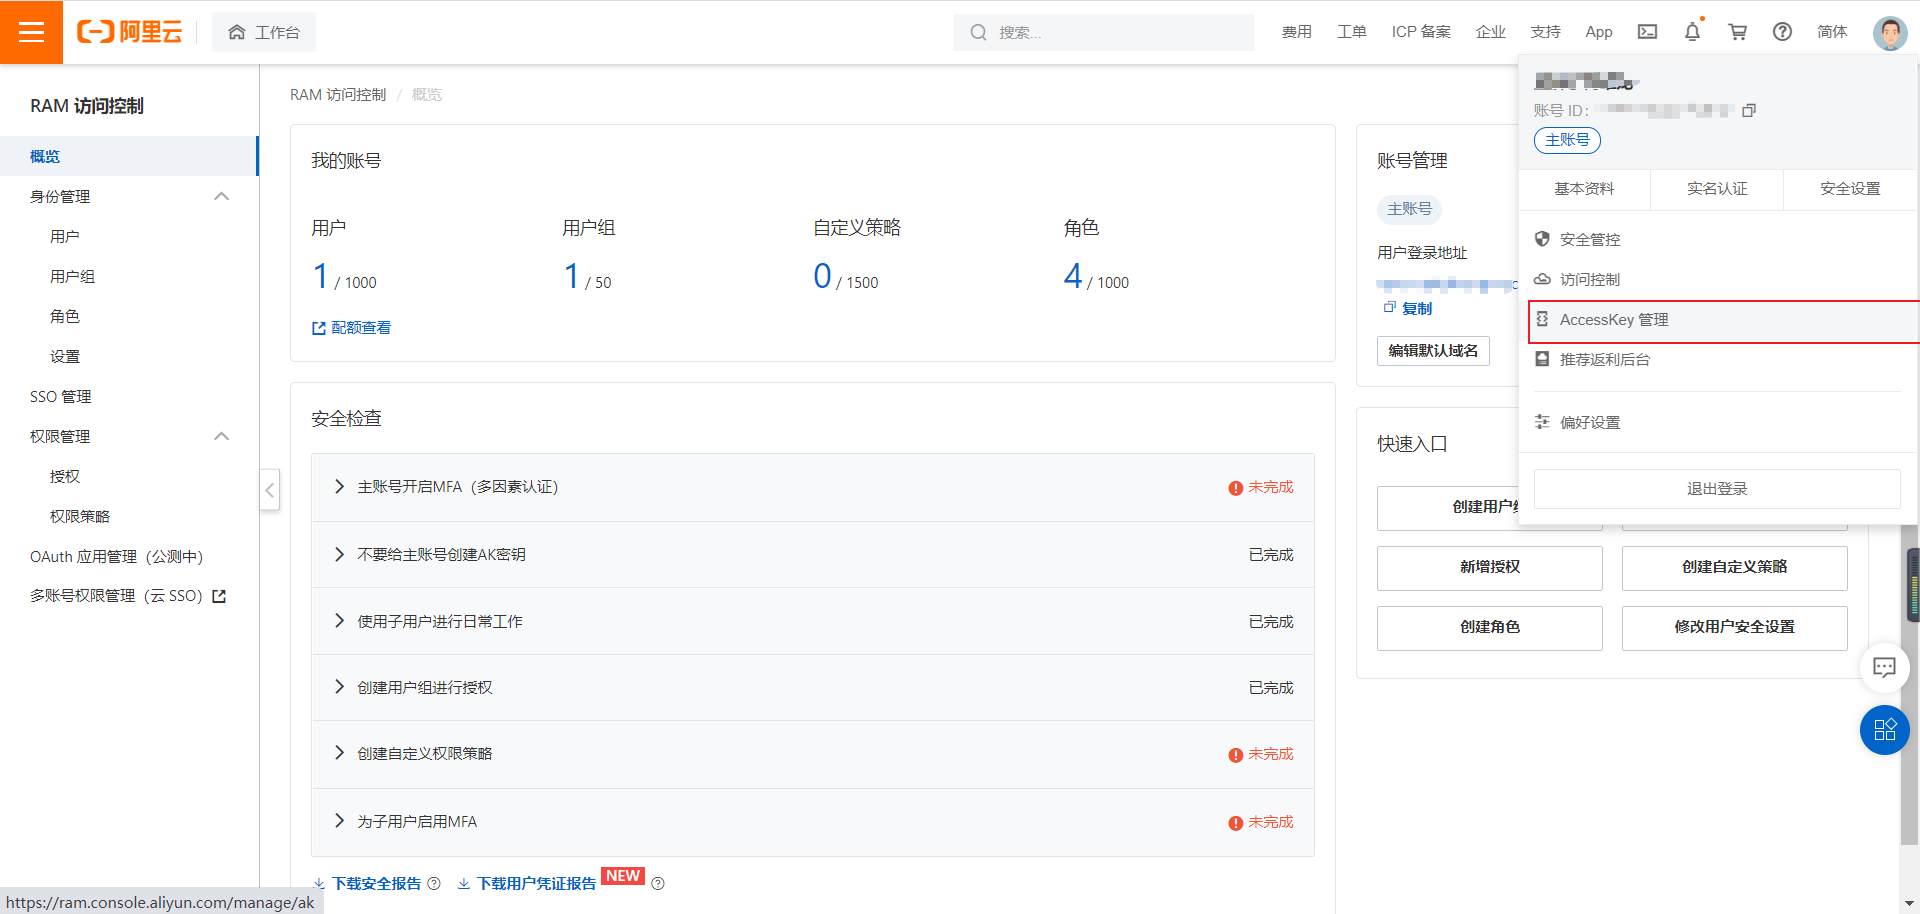
Task: Click the Aliyun logo
Action: (130, 32)
